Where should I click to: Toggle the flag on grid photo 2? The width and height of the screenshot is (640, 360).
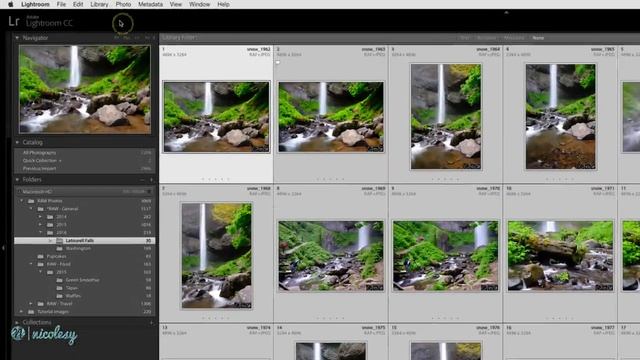278,62
